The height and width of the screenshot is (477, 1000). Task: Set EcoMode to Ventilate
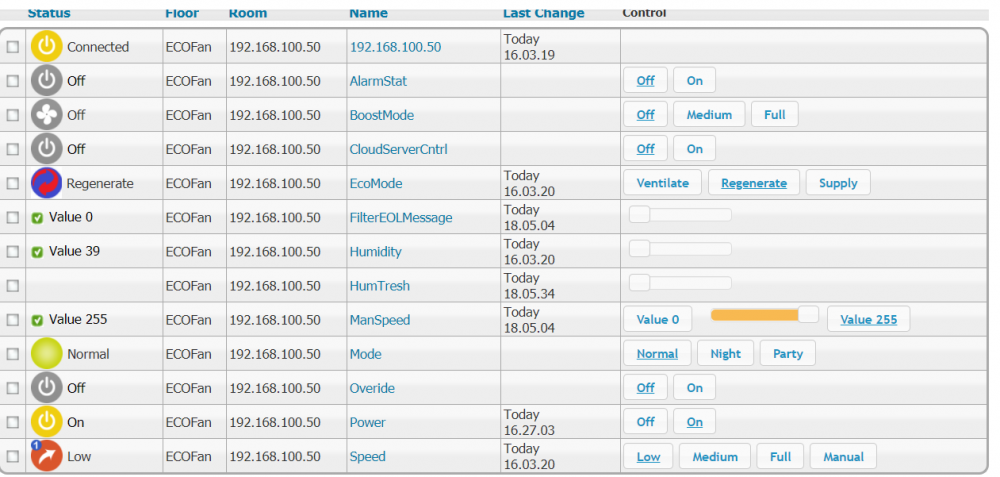[663, 183]
